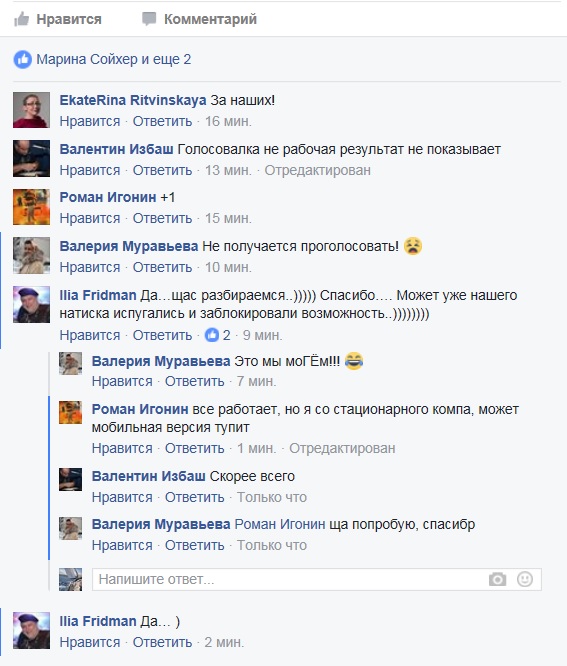Like the comment 'За наших!'

[x=90, y=121]
